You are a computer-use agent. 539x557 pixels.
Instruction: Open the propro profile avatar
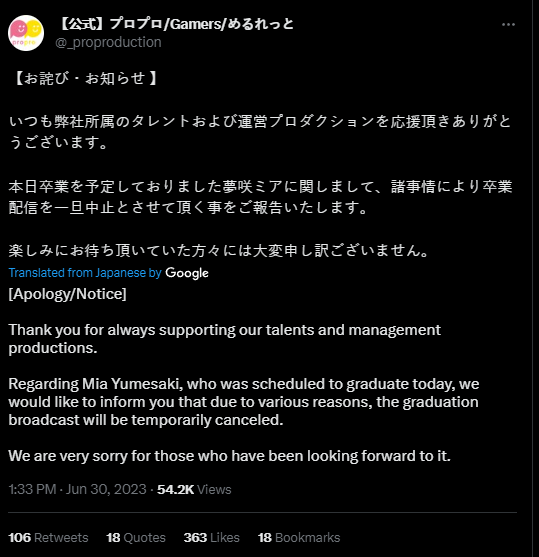pyautogui.click(x=26, y=33)
